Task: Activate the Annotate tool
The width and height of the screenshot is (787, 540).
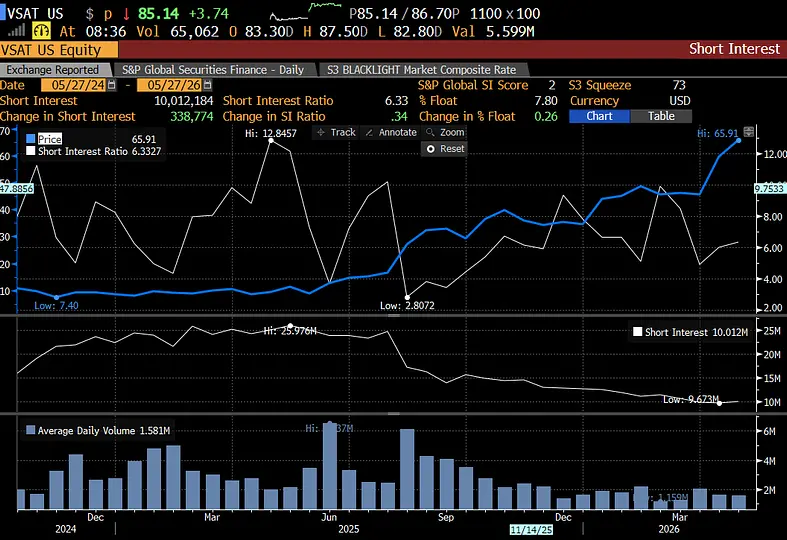Action: [391, 132]
